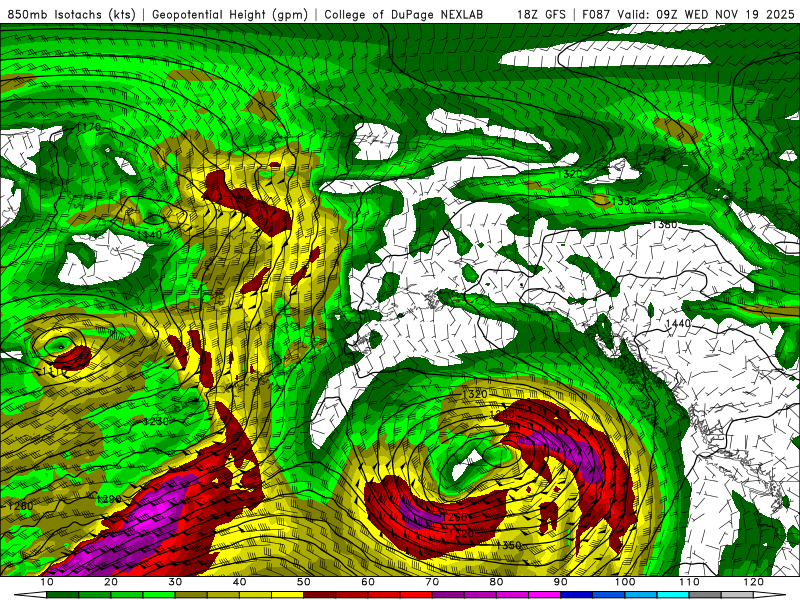Click the dark red swatch starting at 50
Image resolution: width=800 pixels, height=600 pixels.
point(319,595)
